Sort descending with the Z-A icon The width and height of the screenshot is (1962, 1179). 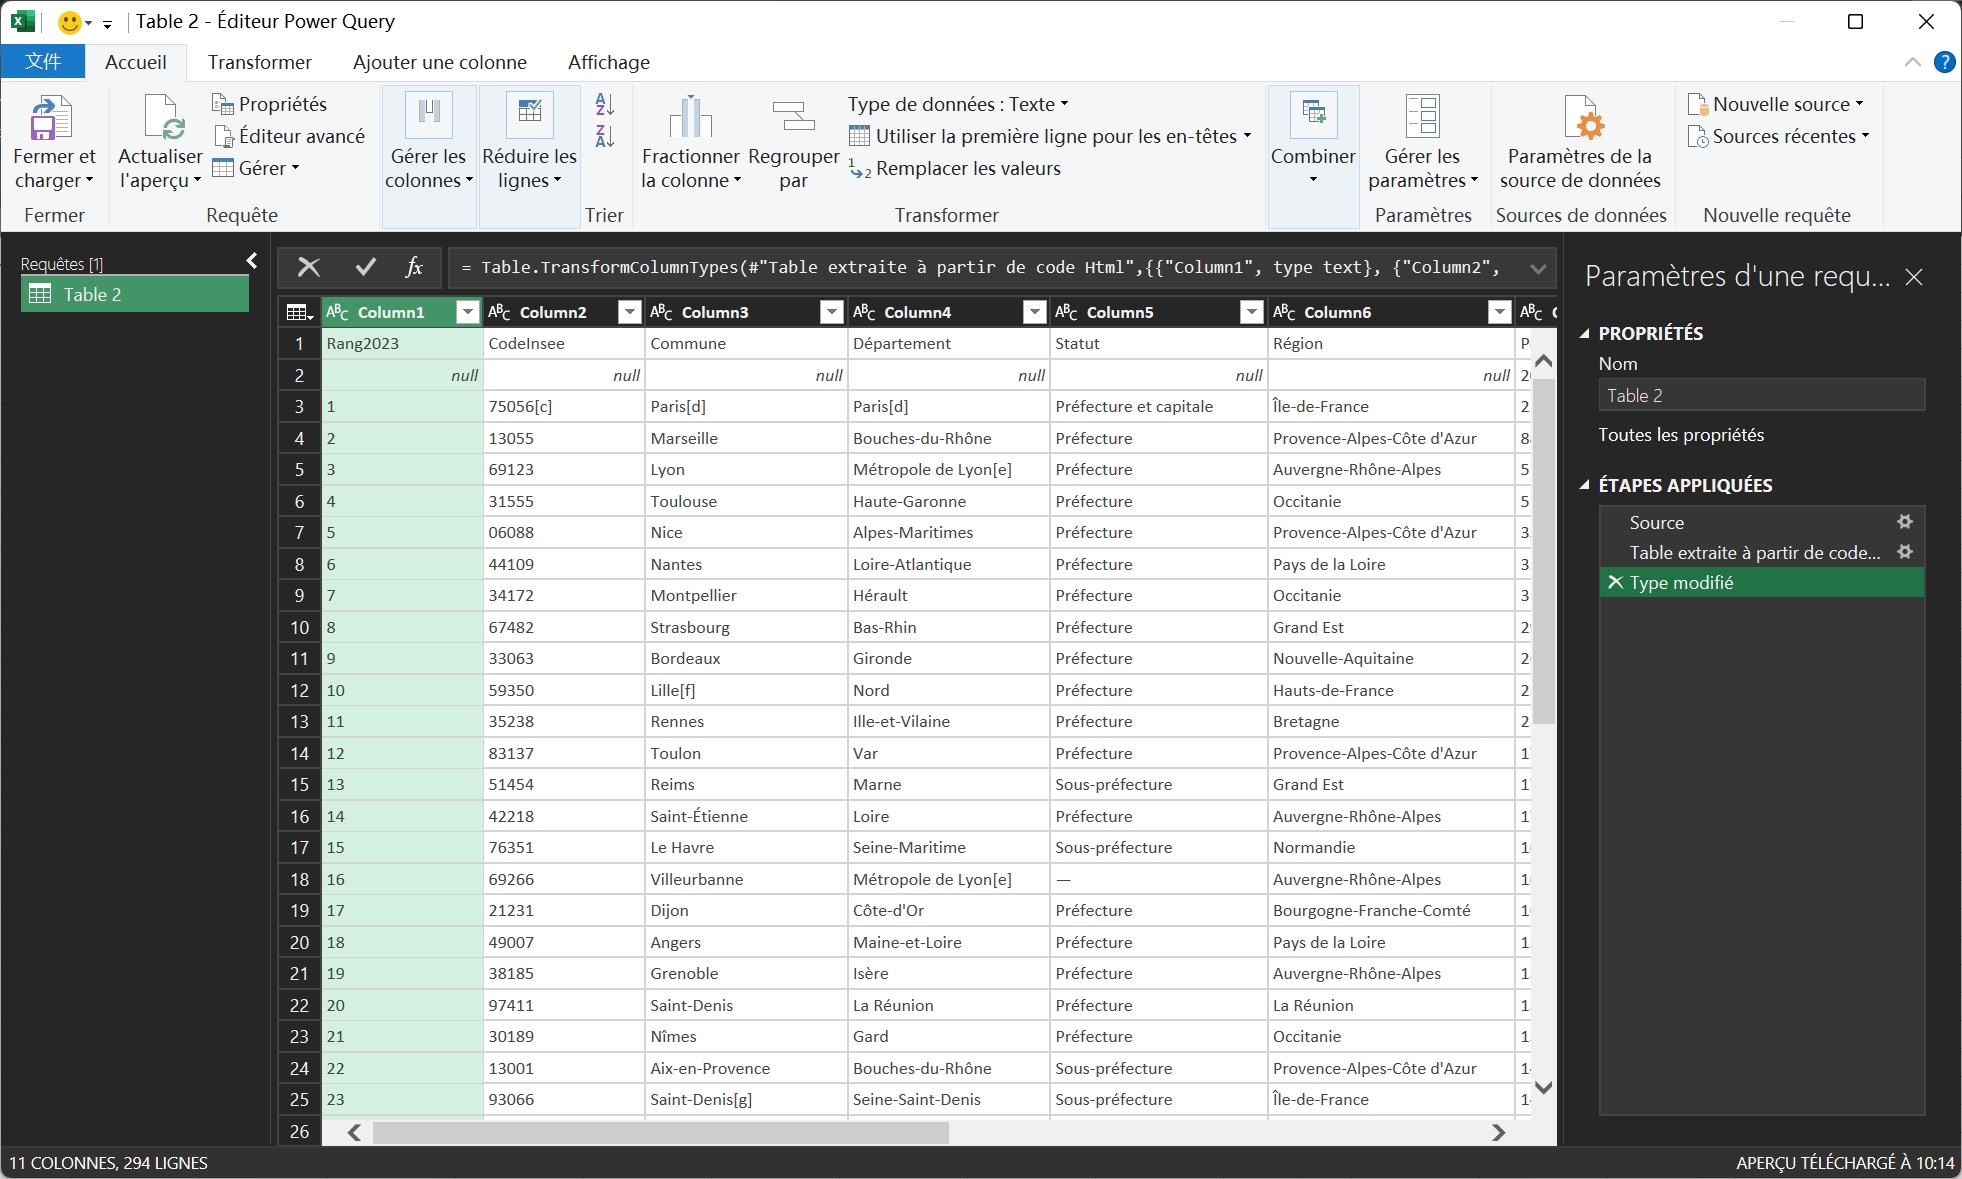pos(605,136)
